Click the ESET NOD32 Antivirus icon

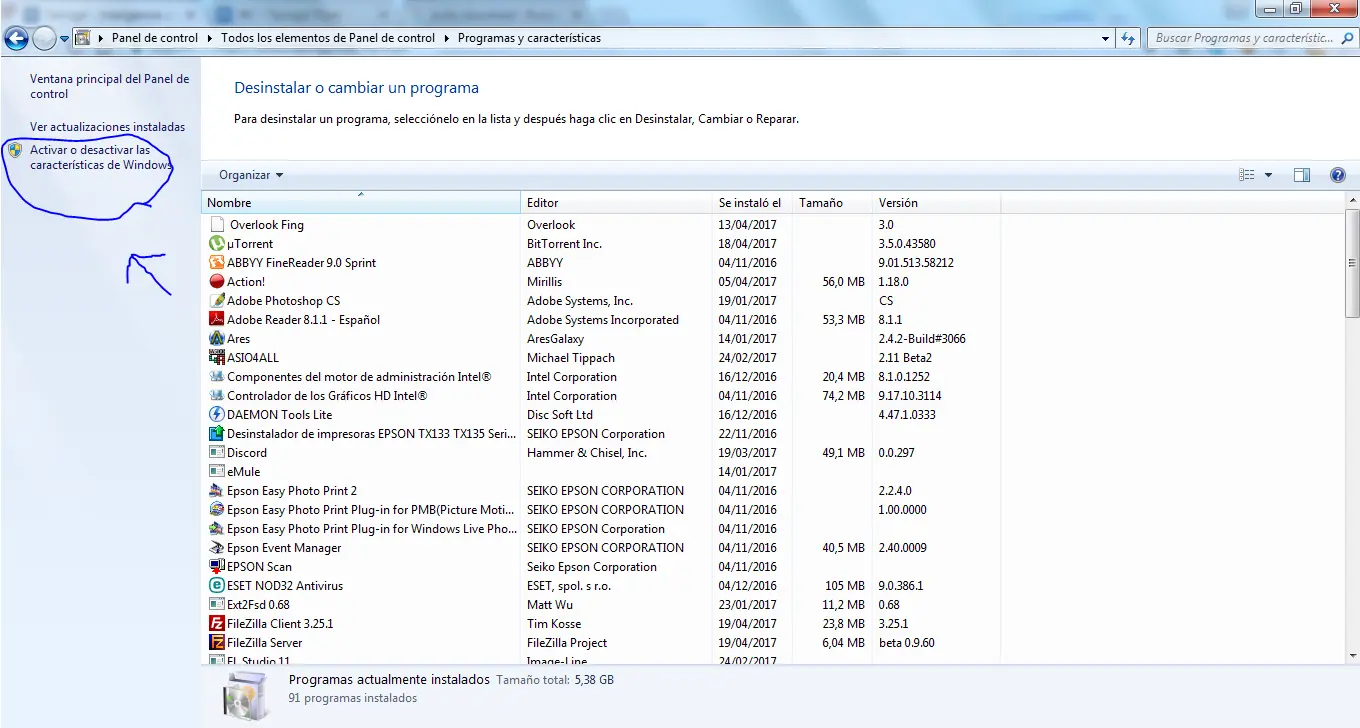pos(217,586)
